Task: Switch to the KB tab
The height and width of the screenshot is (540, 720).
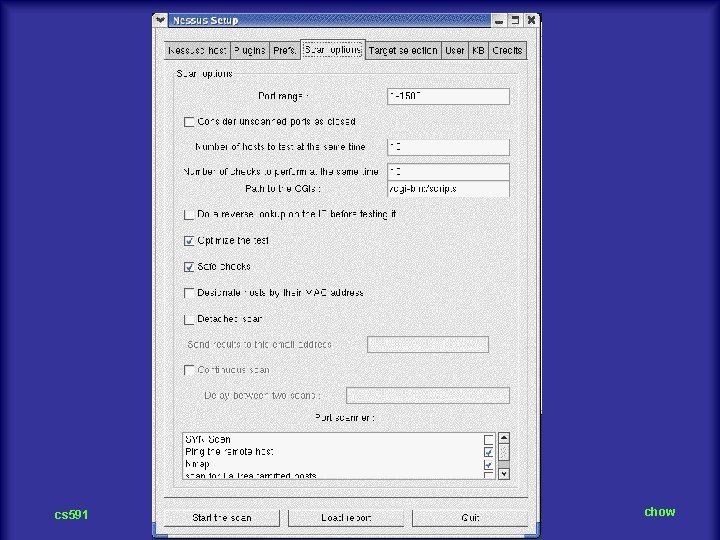Action: coord(478,51)
